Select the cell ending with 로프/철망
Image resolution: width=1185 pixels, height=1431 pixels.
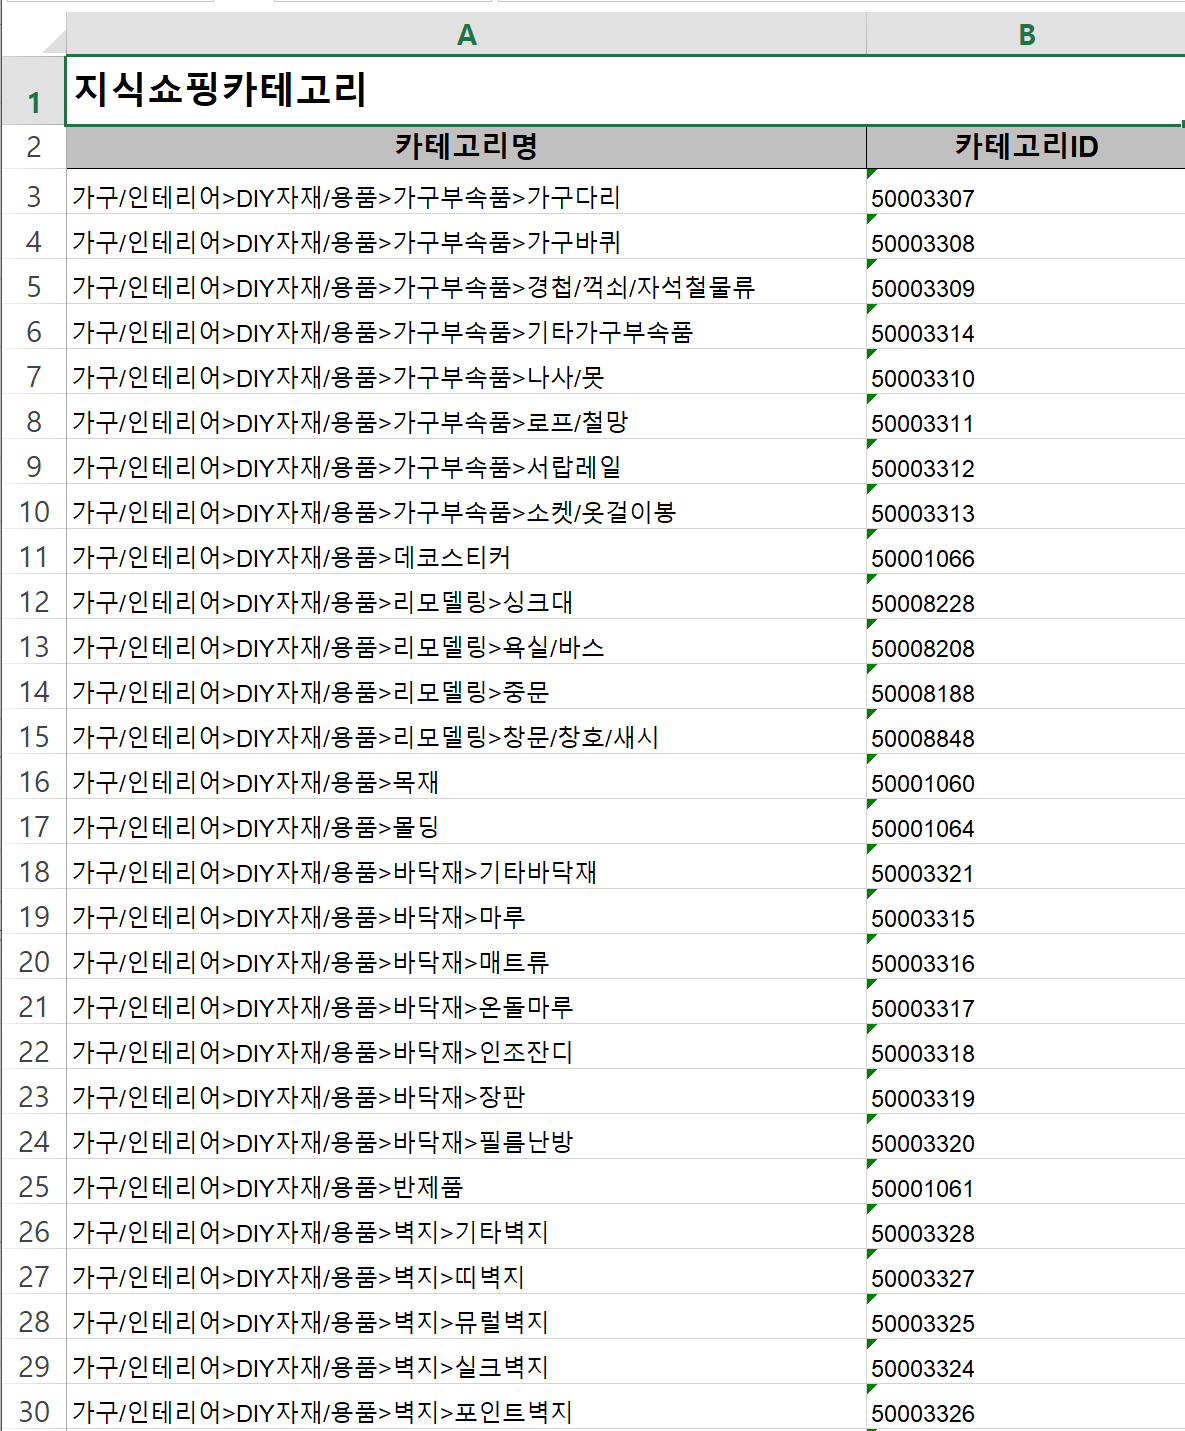tap(466, 417)
